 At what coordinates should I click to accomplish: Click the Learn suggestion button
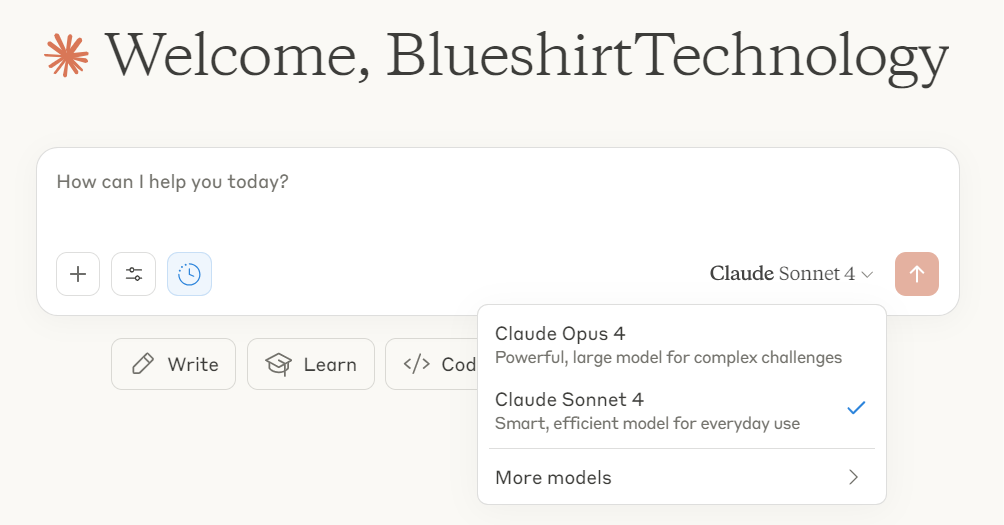(x=311, y=364)
